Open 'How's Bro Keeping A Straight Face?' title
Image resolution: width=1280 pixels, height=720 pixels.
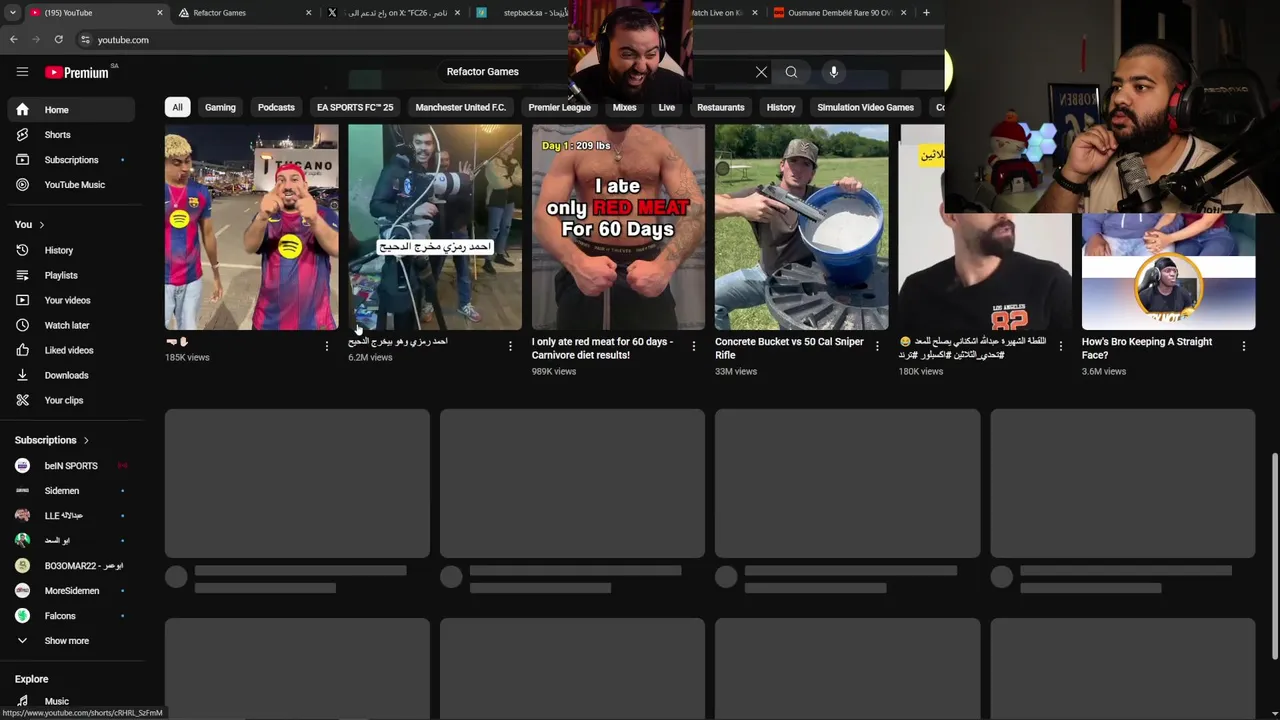coord(1147,348)
